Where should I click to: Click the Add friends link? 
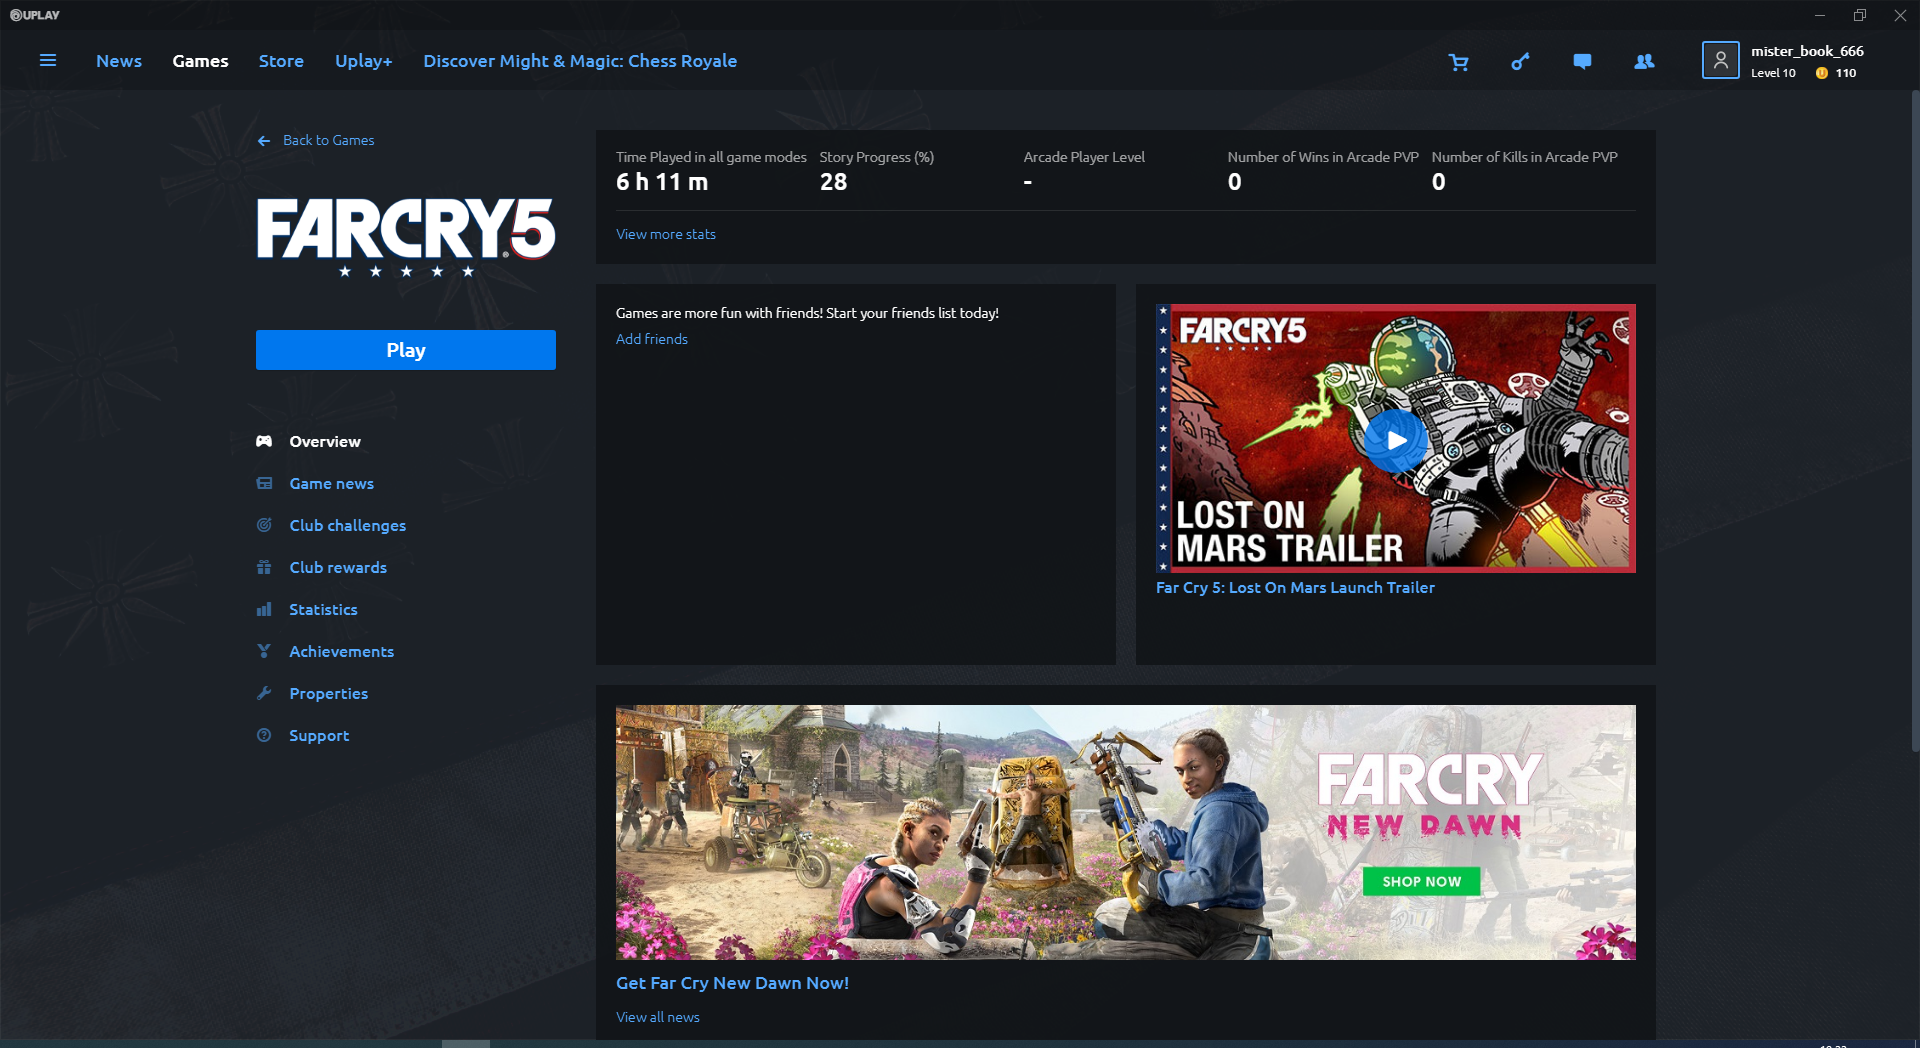click(x=652, y=339)
